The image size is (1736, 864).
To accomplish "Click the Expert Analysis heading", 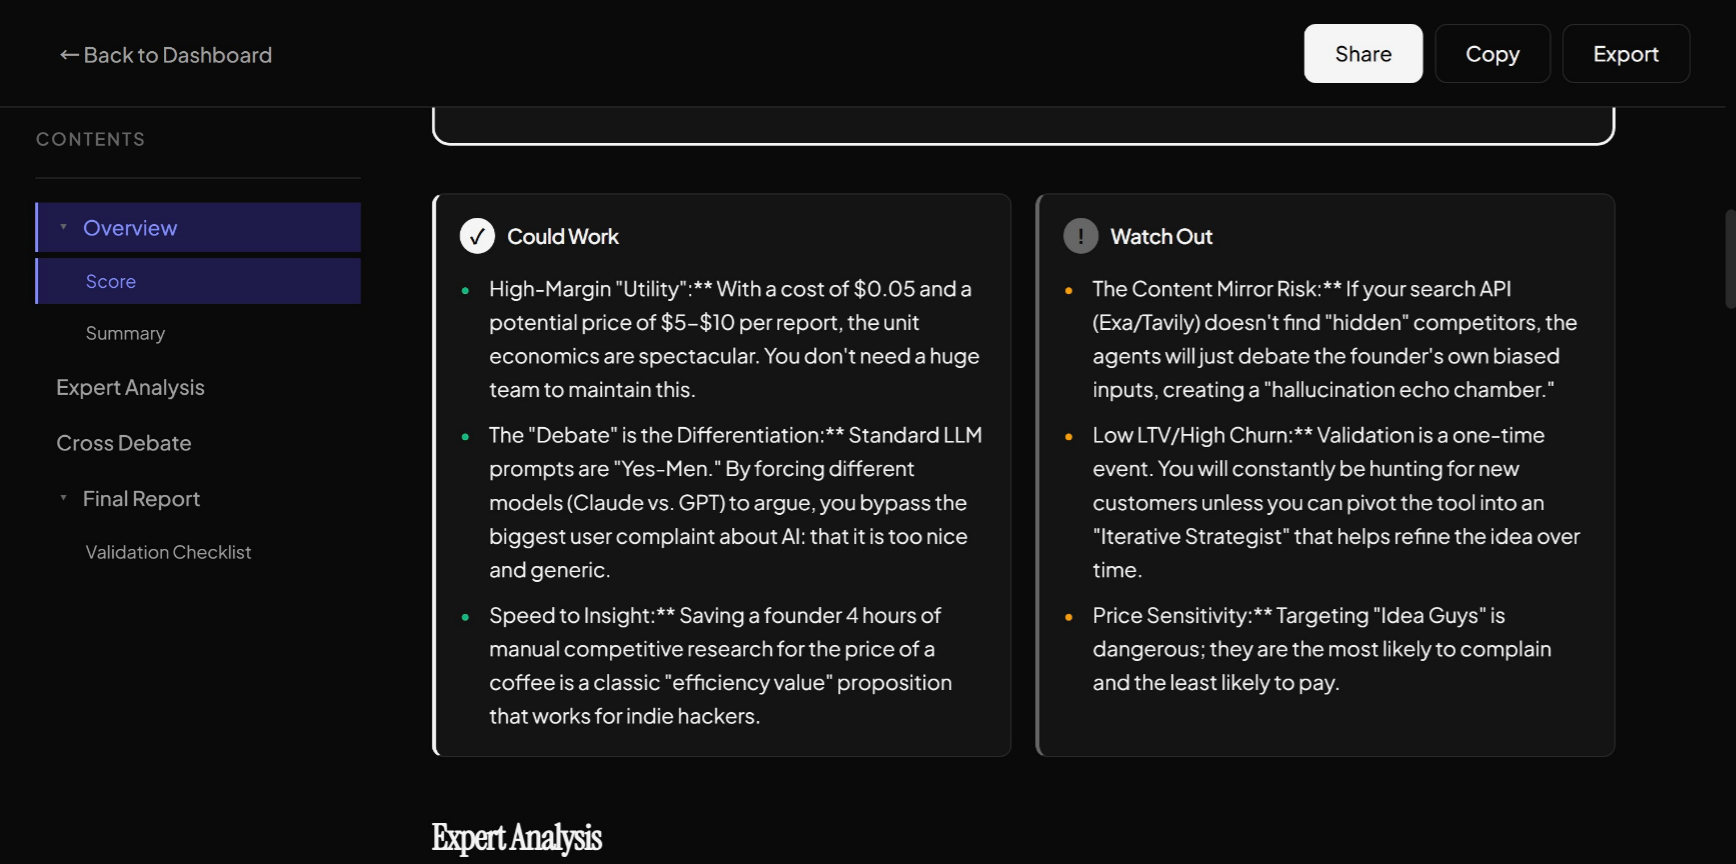I will coord(516,838).
